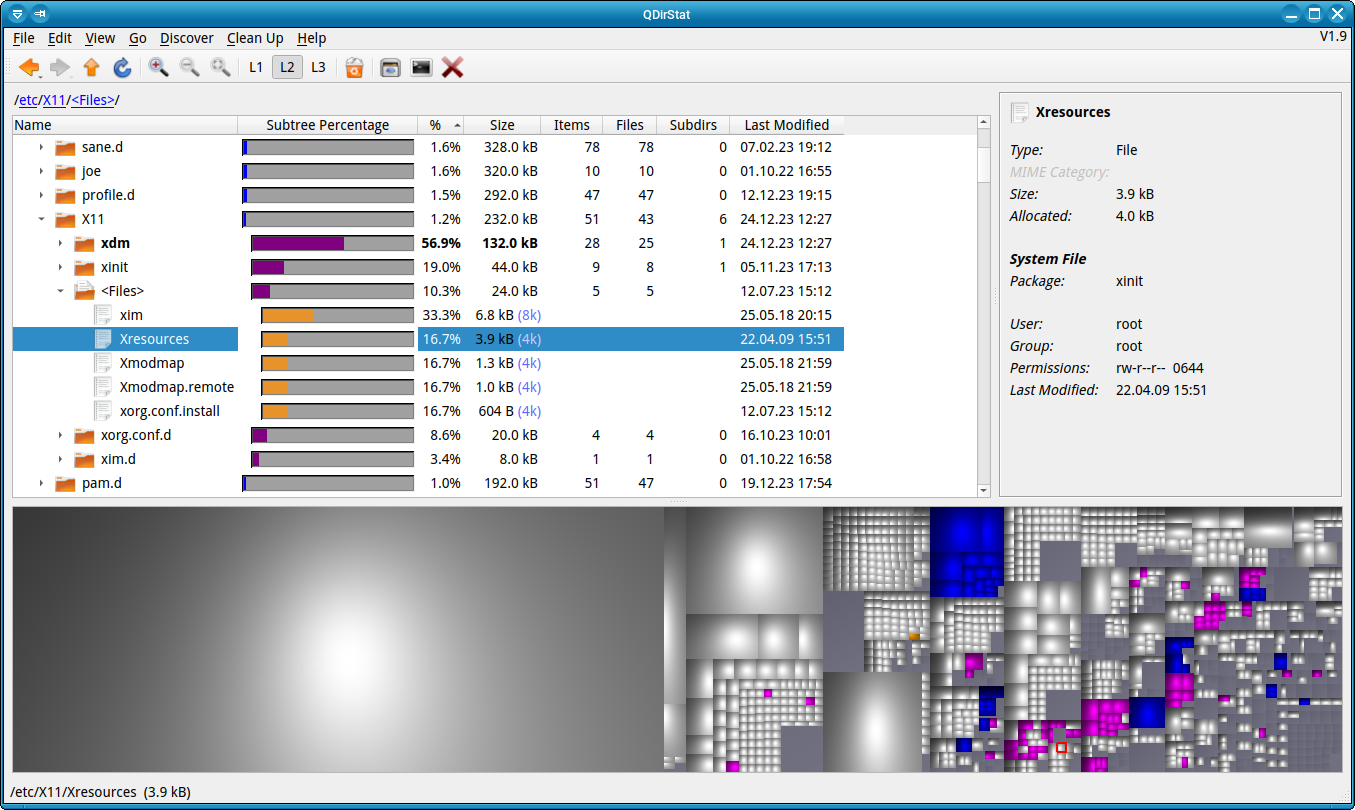Click the Xresources file icon in details panel

pyautogui.click(x=1020, y=112)
